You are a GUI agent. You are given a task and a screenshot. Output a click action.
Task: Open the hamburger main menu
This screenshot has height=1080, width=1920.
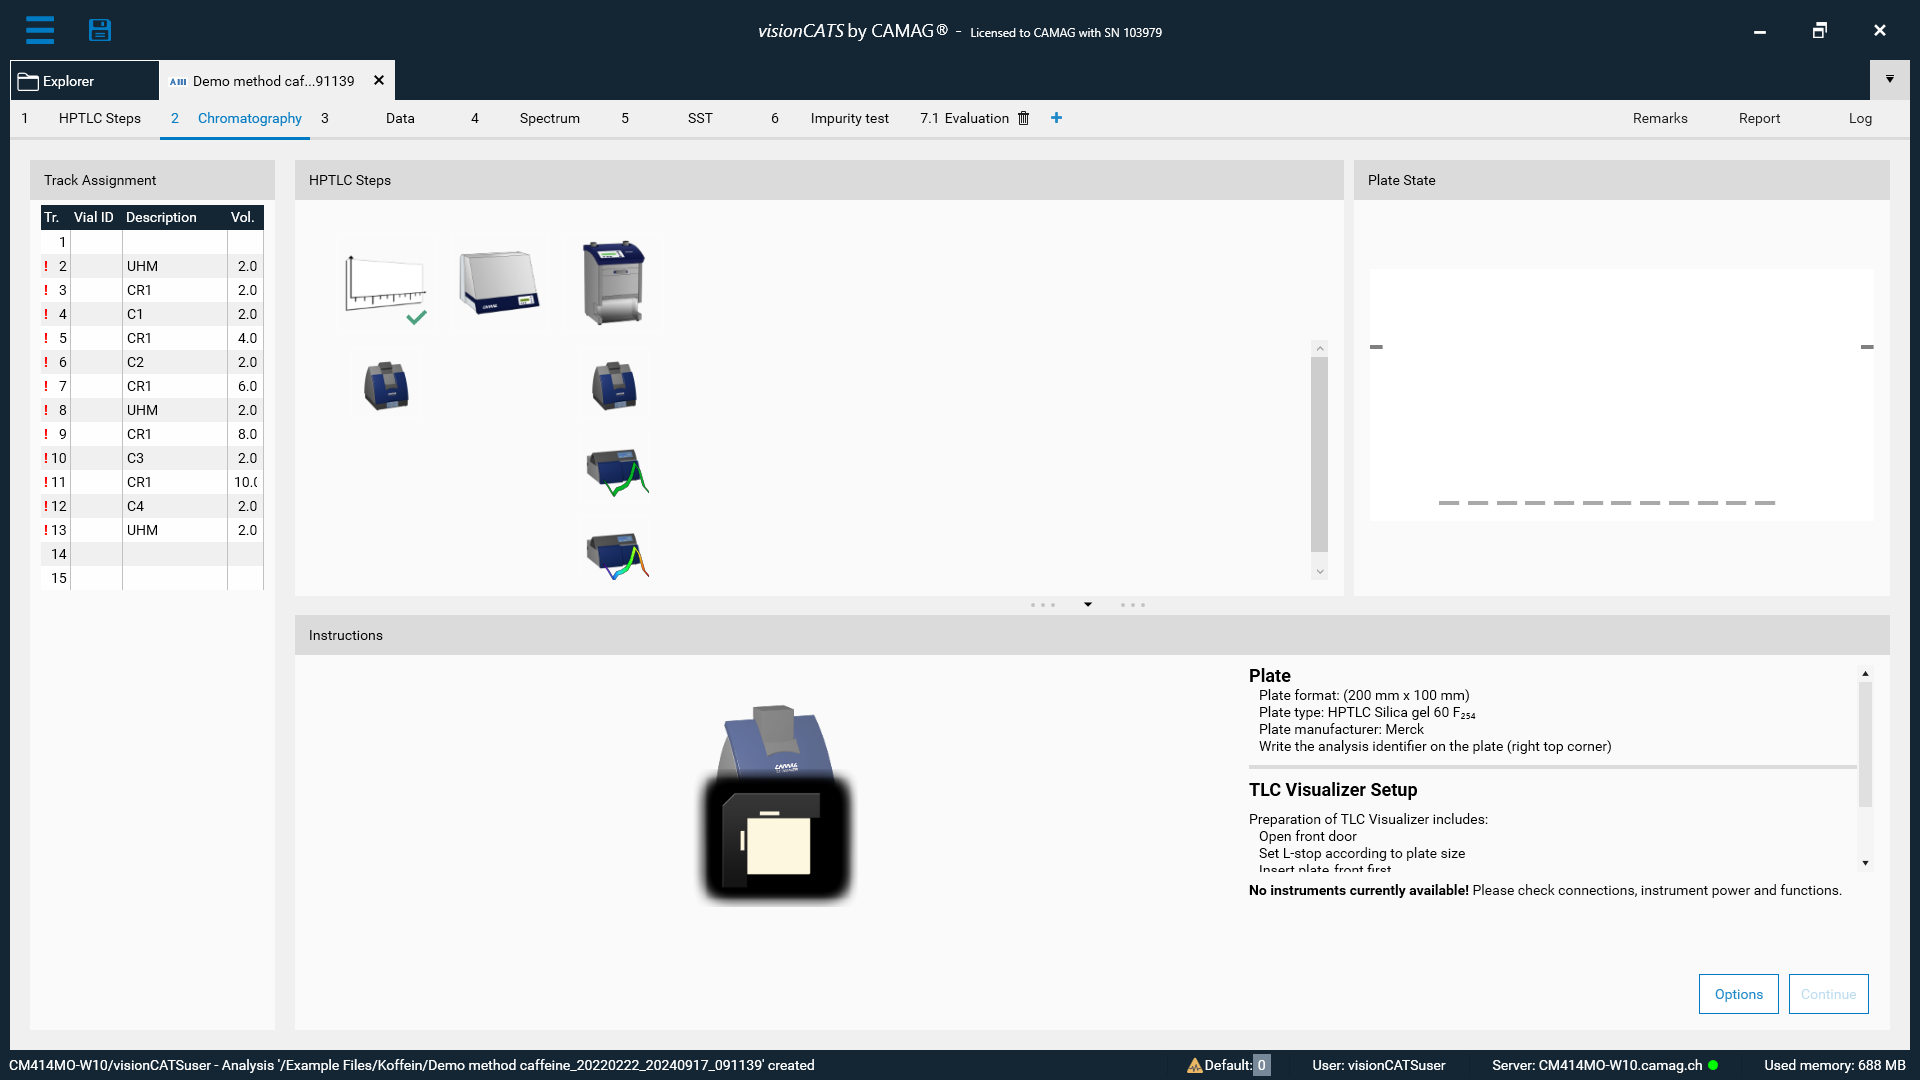click(x=40, y=30)
